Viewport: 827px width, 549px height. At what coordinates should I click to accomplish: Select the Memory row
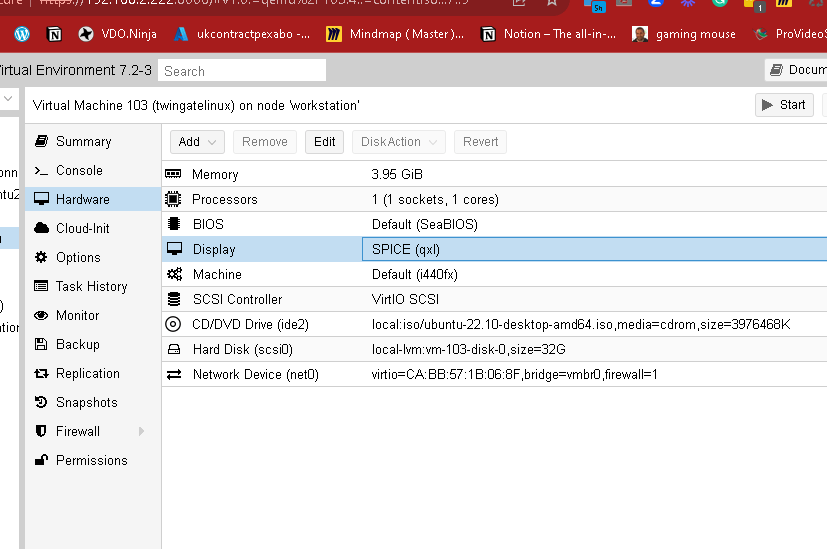coord(494,174)
